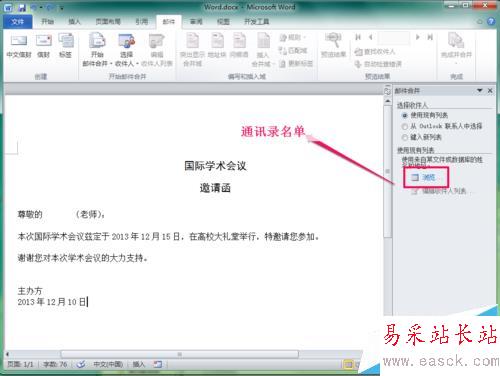Click the Address Block (地址块) icon
Image resolution: width=500 pixels, height=376 pixels.
[x=217, y=46]
